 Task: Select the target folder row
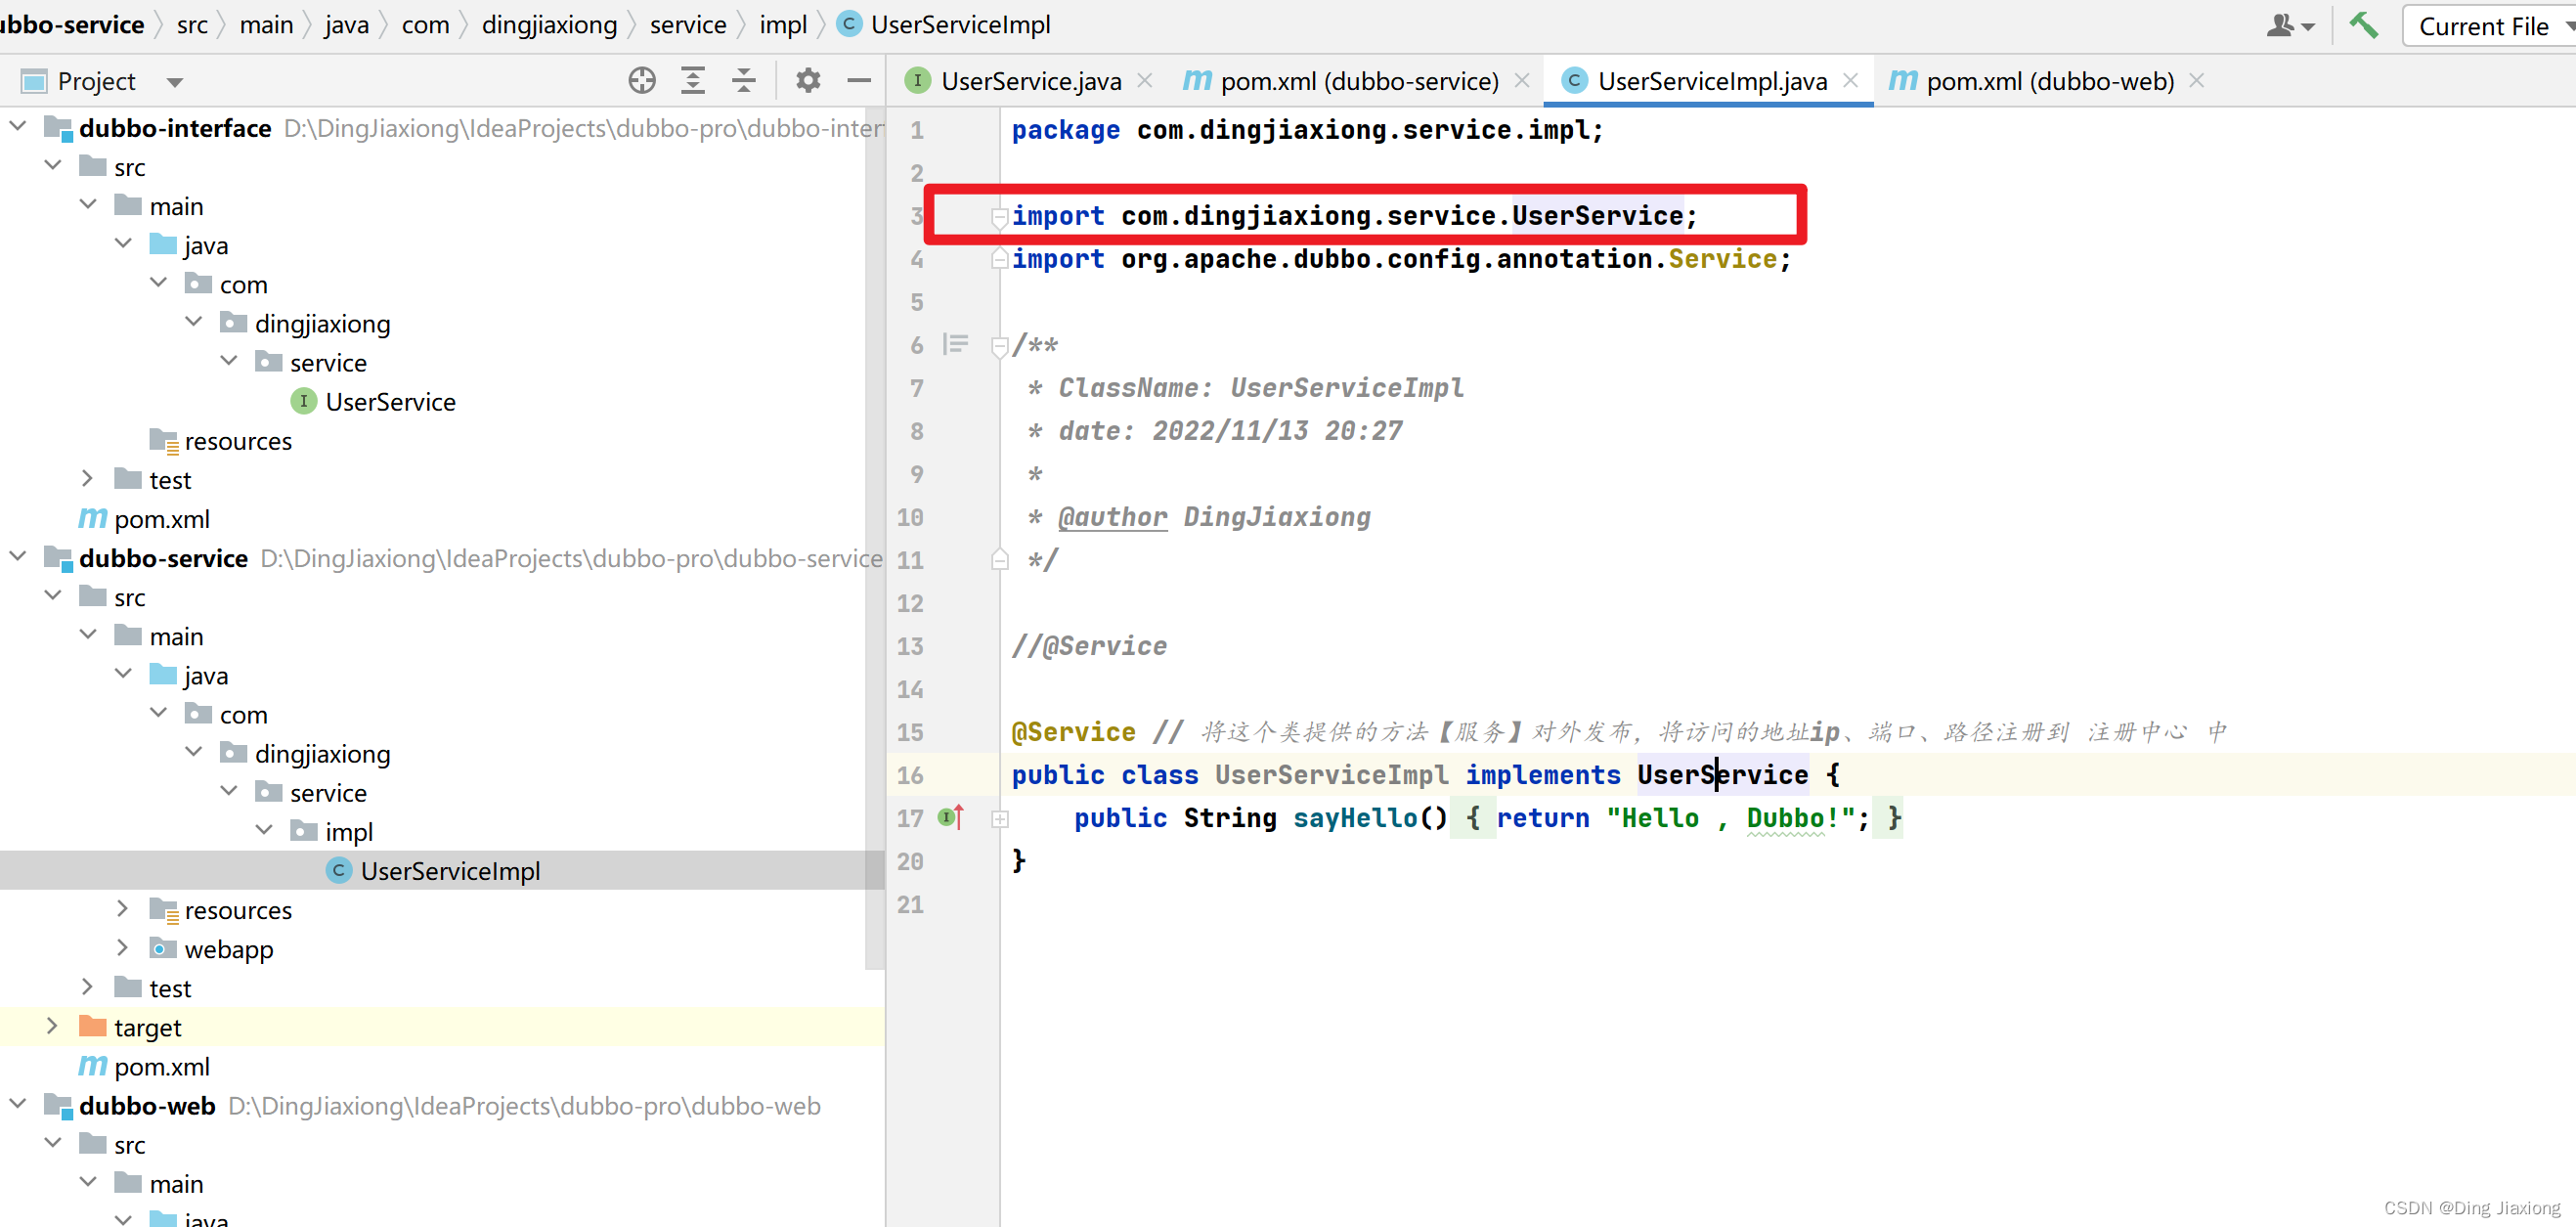point(442,1027)
